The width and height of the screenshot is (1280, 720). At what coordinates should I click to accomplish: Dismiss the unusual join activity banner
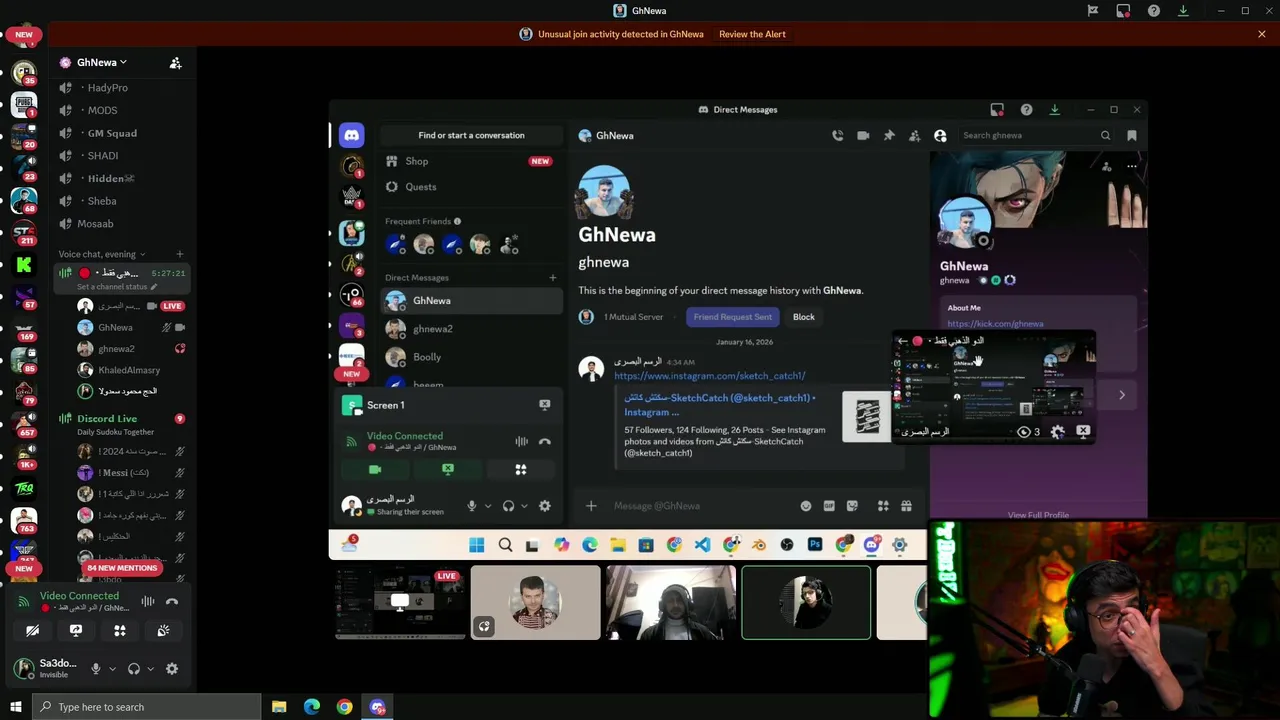click(1262, 34)
